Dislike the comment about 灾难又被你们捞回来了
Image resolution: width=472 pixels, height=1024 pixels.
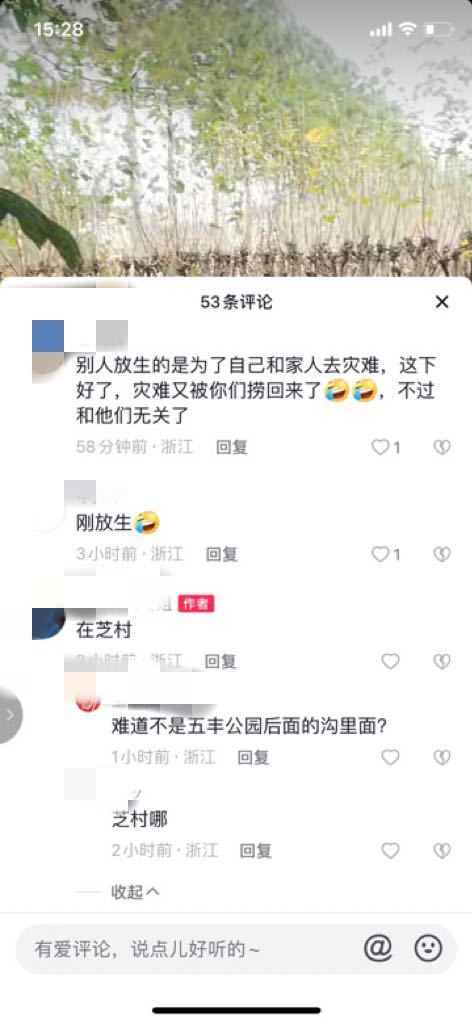coord(442,447)
